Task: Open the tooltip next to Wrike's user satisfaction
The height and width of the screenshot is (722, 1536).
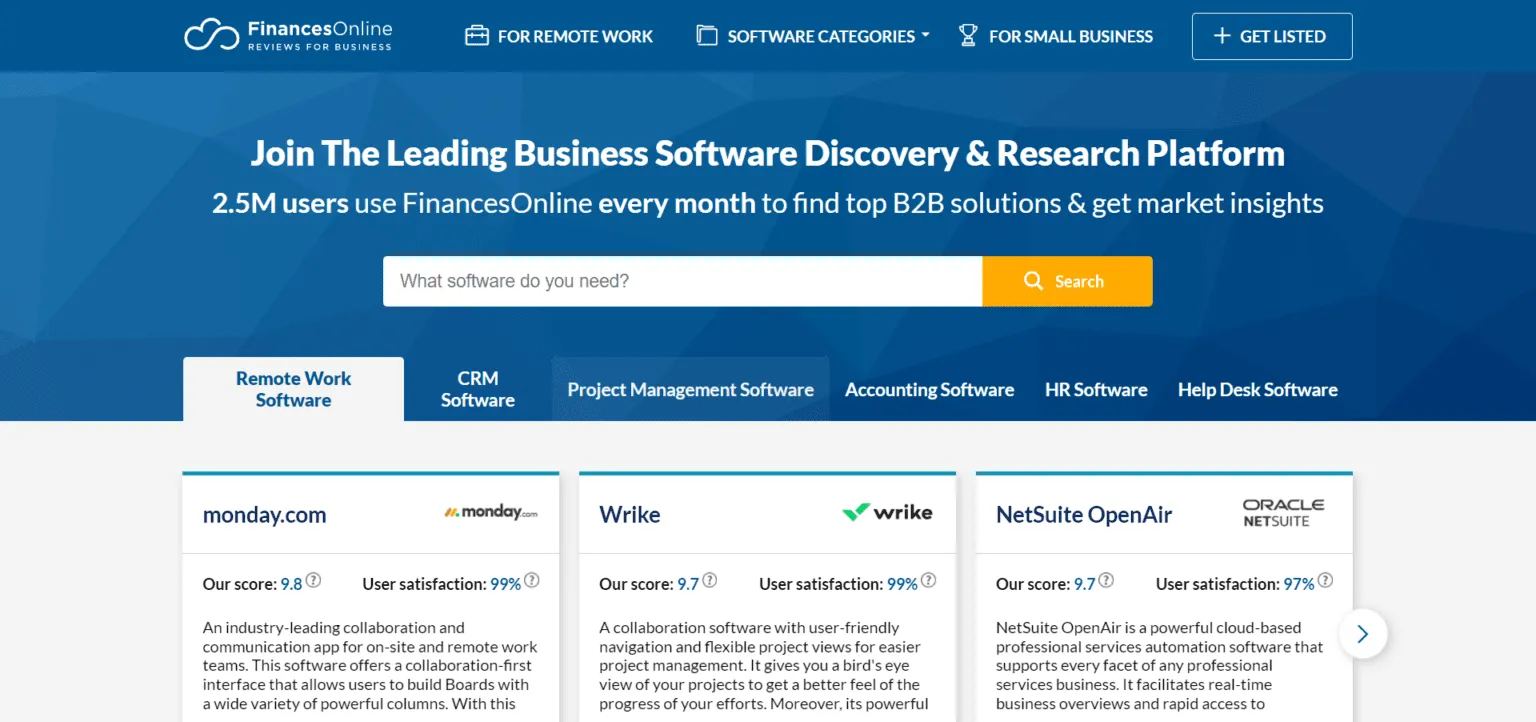Action: [928, 579]
